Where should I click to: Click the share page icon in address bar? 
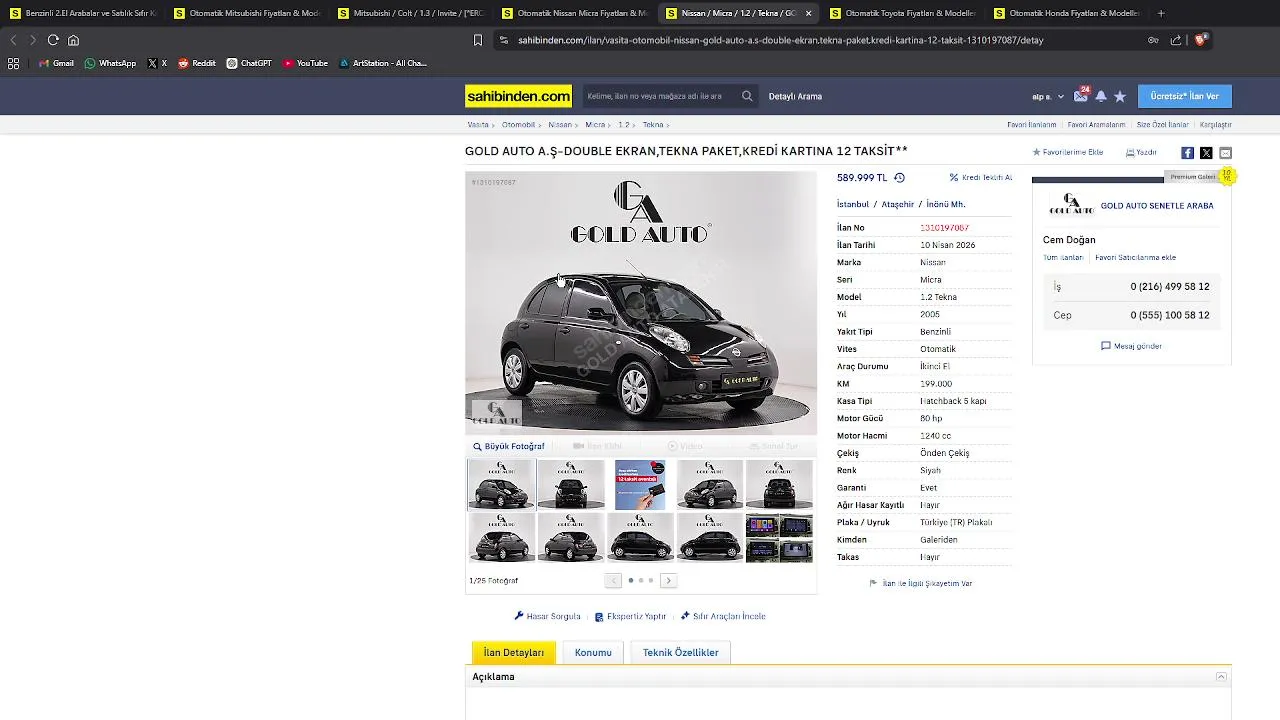pyautogui.click(x=1176, y=40)
